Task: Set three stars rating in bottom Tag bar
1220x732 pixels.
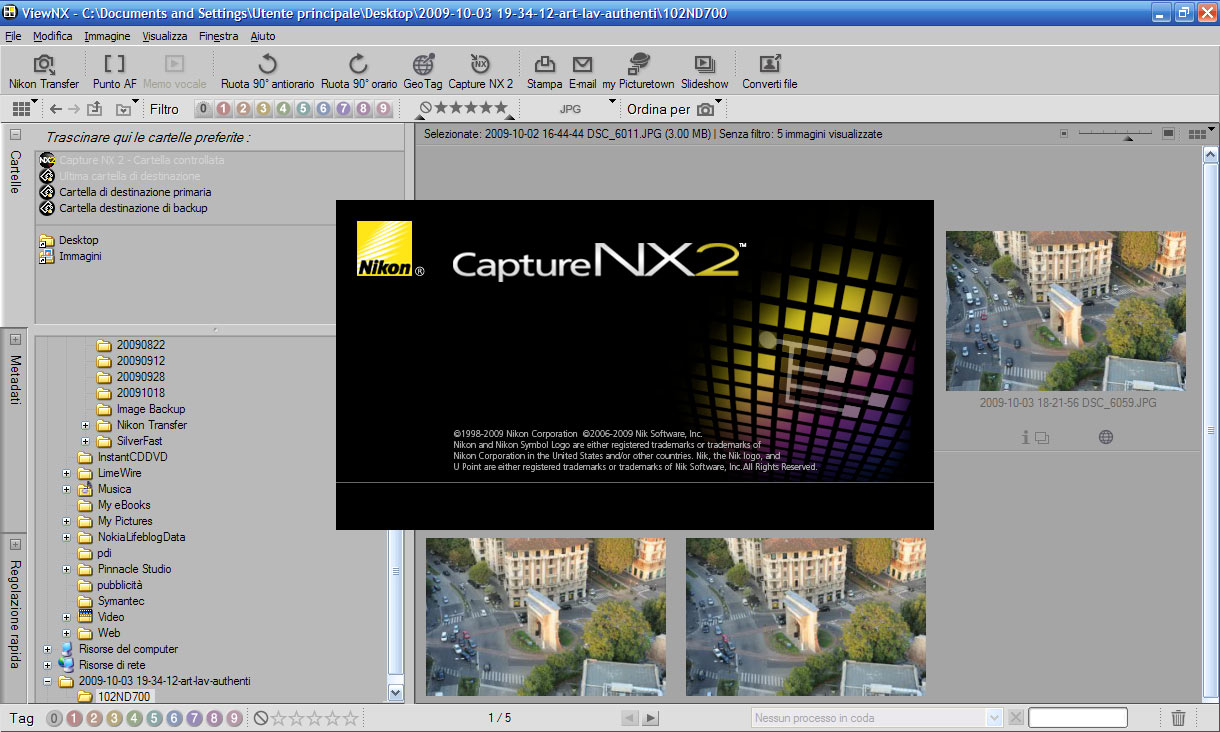Action: tap(315, 718)
